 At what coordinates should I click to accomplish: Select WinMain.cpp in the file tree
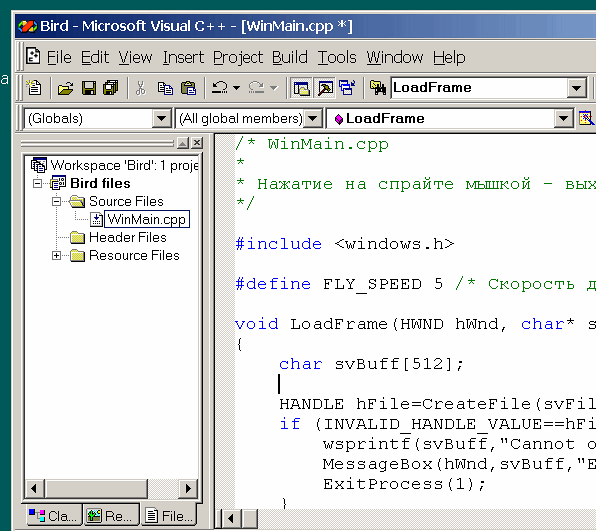pyautogui.click(x=147, y=219)
